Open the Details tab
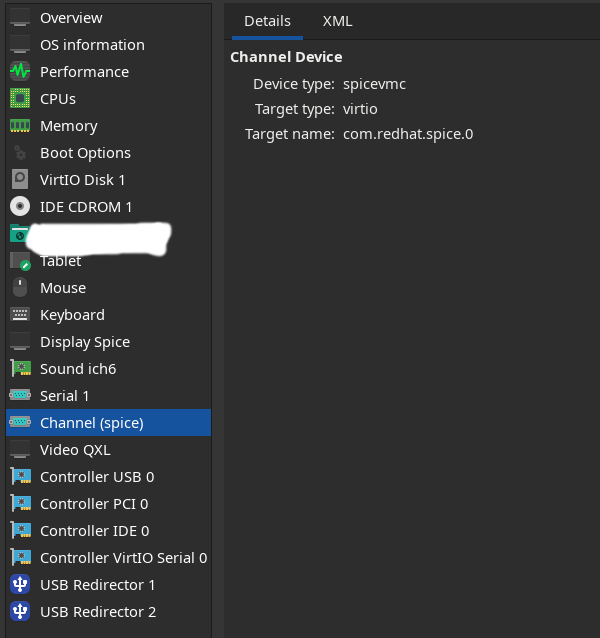The image size is (600, 638). click(x=267, y=21)
